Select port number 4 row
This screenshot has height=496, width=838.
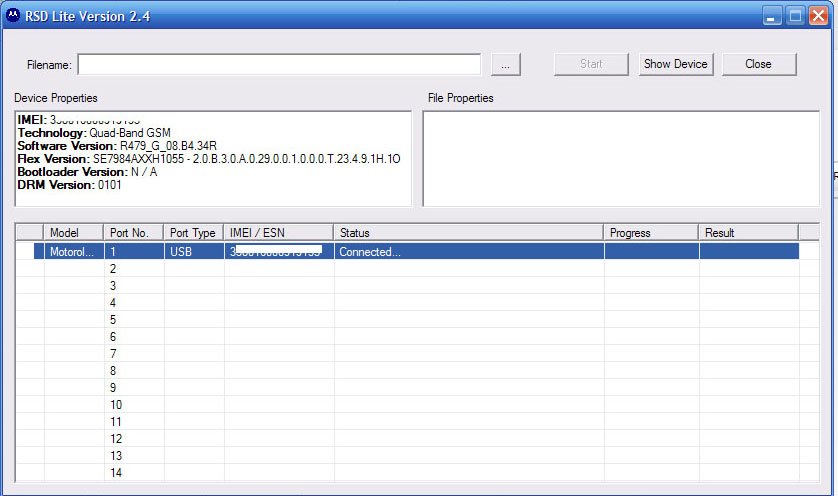pyautogui.click(x=417, y=303)
